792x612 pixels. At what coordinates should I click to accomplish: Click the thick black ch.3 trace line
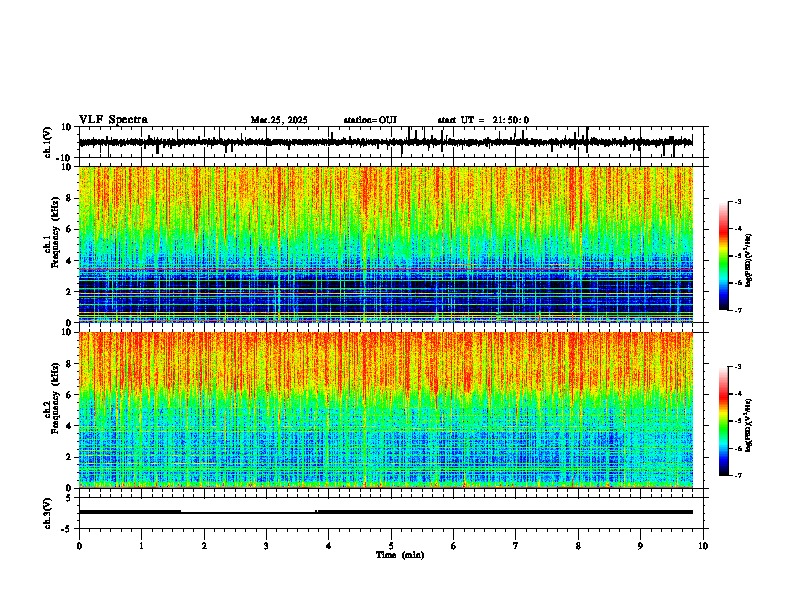(386, 512)
